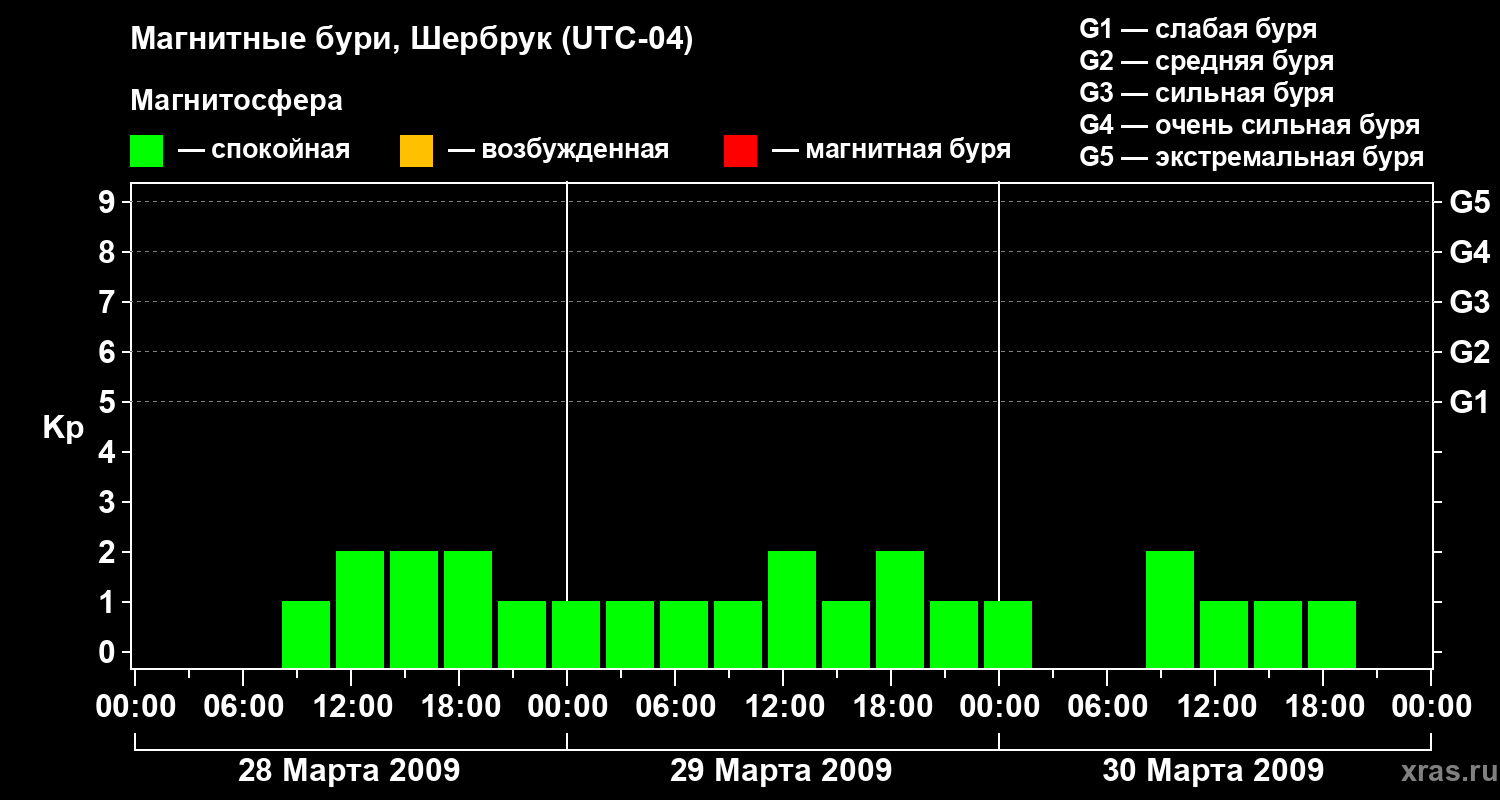
Task: Click the red magnetic storm legend swatch
Action: (740, 151)
